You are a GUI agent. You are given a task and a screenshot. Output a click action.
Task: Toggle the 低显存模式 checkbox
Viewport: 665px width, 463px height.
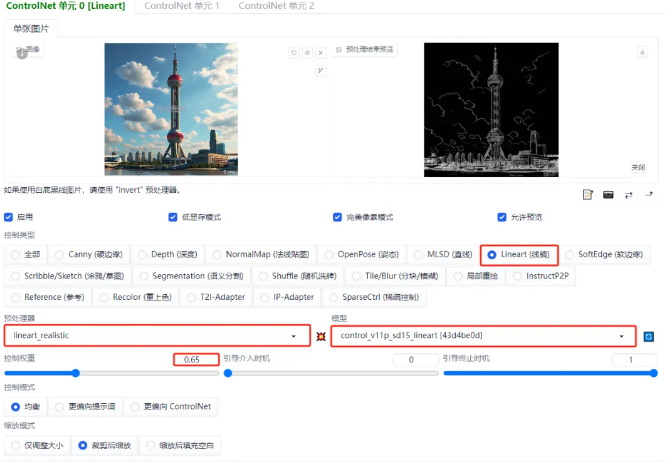173,217
